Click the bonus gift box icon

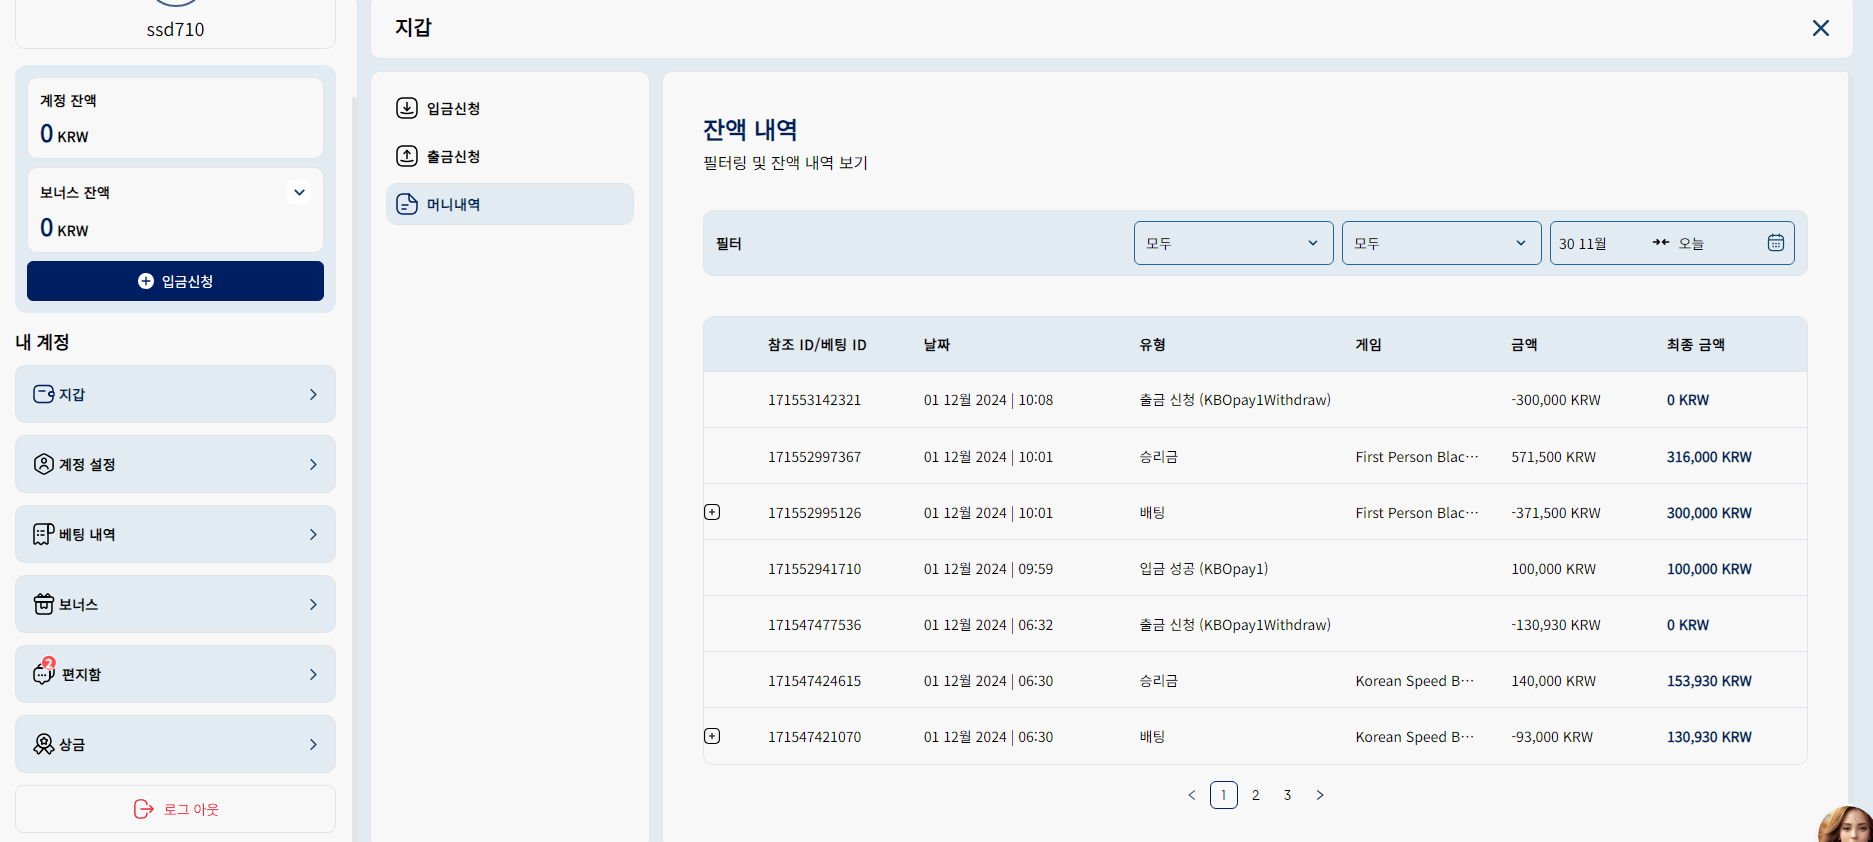tap(44, 604)
